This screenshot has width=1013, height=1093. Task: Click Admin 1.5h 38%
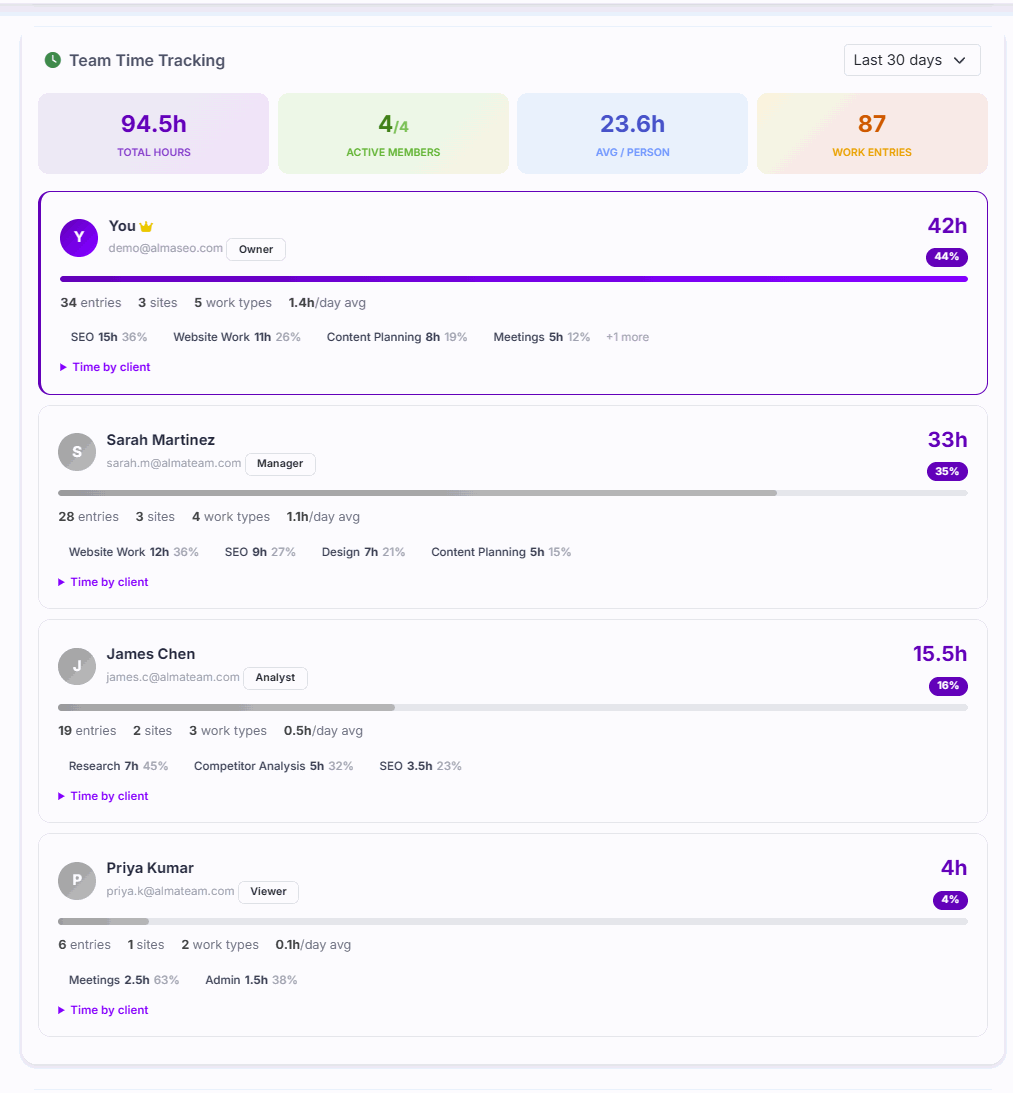coord(251,980)
